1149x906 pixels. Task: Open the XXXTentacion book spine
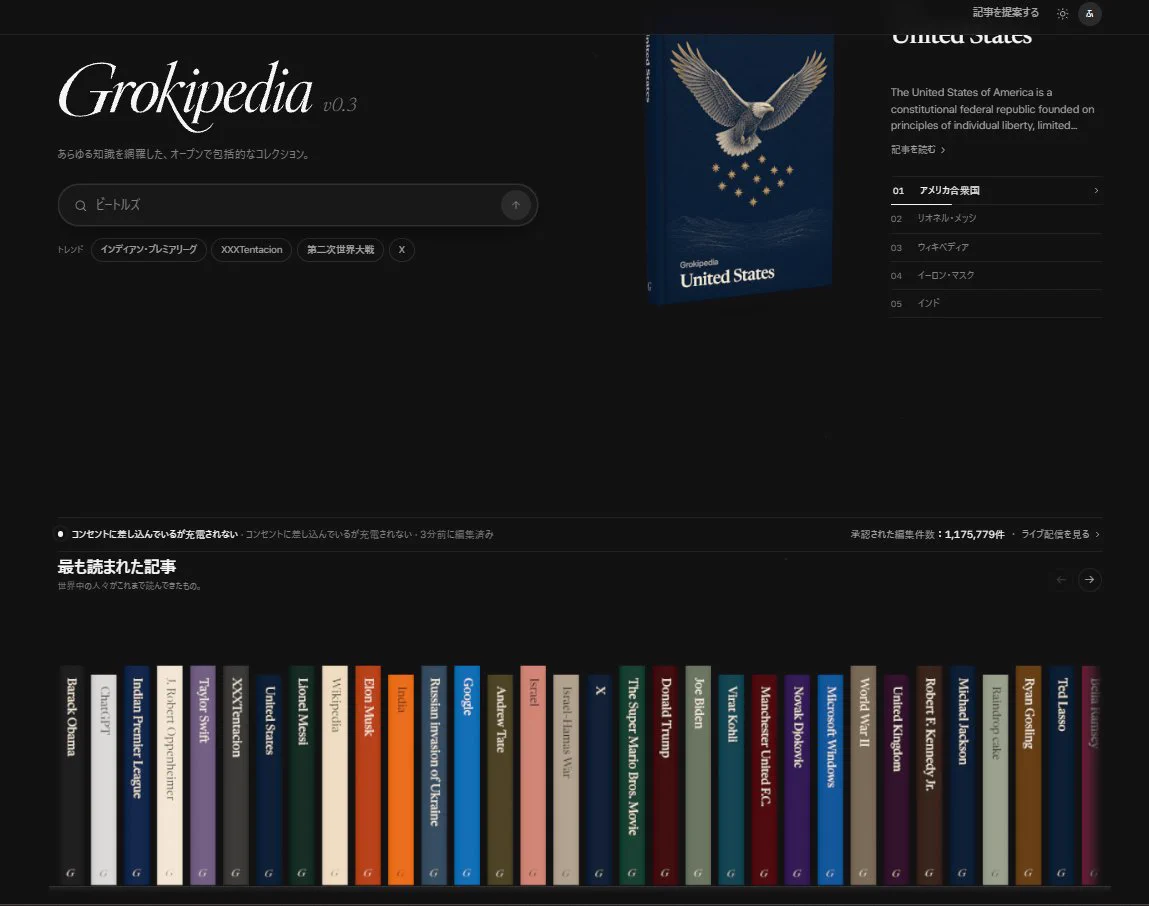[x=236, y=775]
